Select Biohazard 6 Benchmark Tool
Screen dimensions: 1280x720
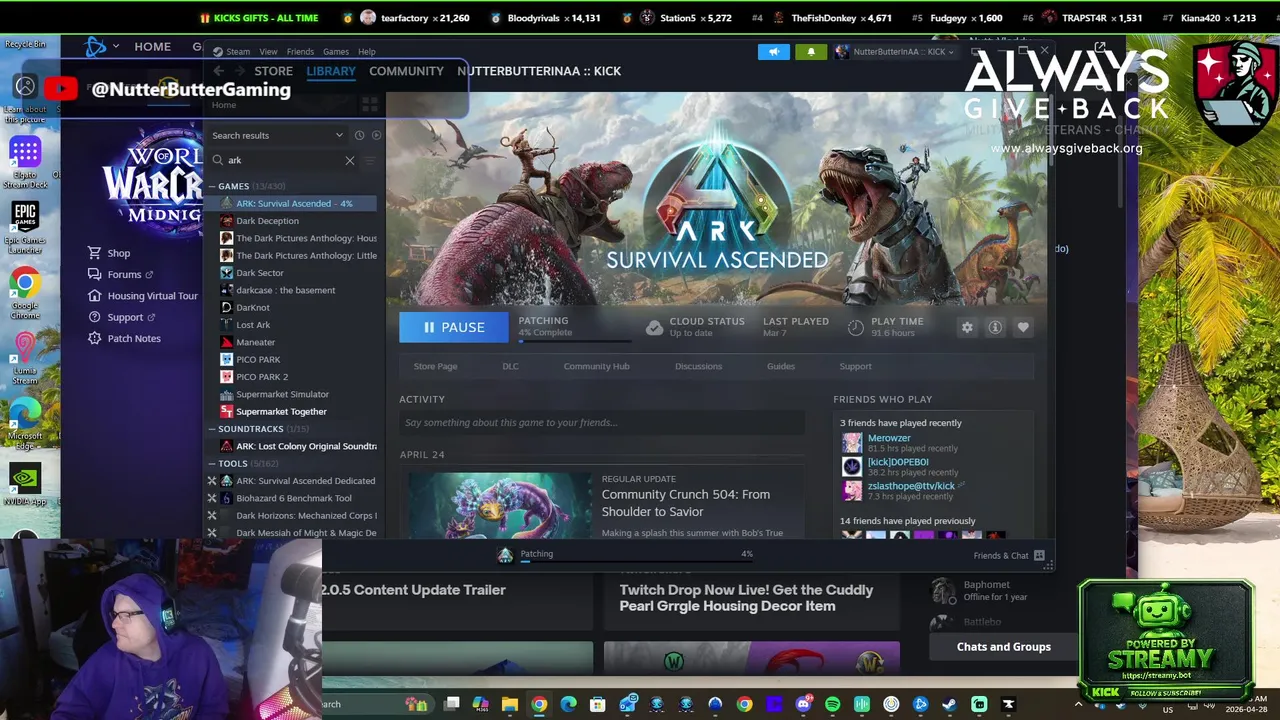(x=292, y=498)
